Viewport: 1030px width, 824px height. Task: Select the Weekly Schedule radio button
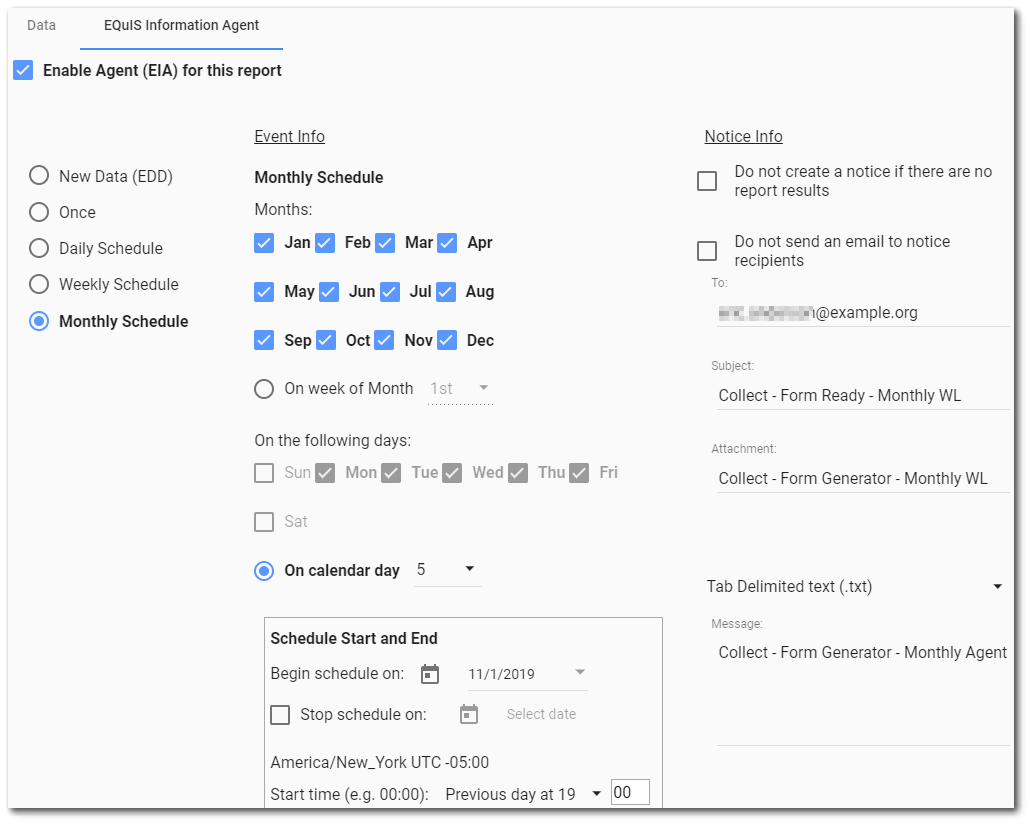tap(39, 284)
